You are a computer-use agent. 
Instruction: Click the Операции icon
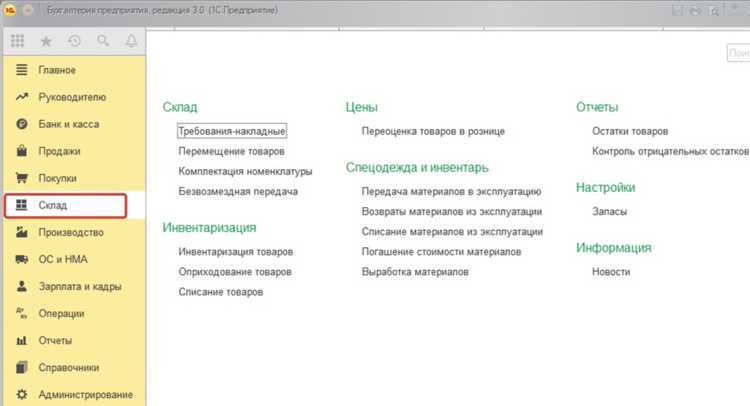[x=22, y=313]
